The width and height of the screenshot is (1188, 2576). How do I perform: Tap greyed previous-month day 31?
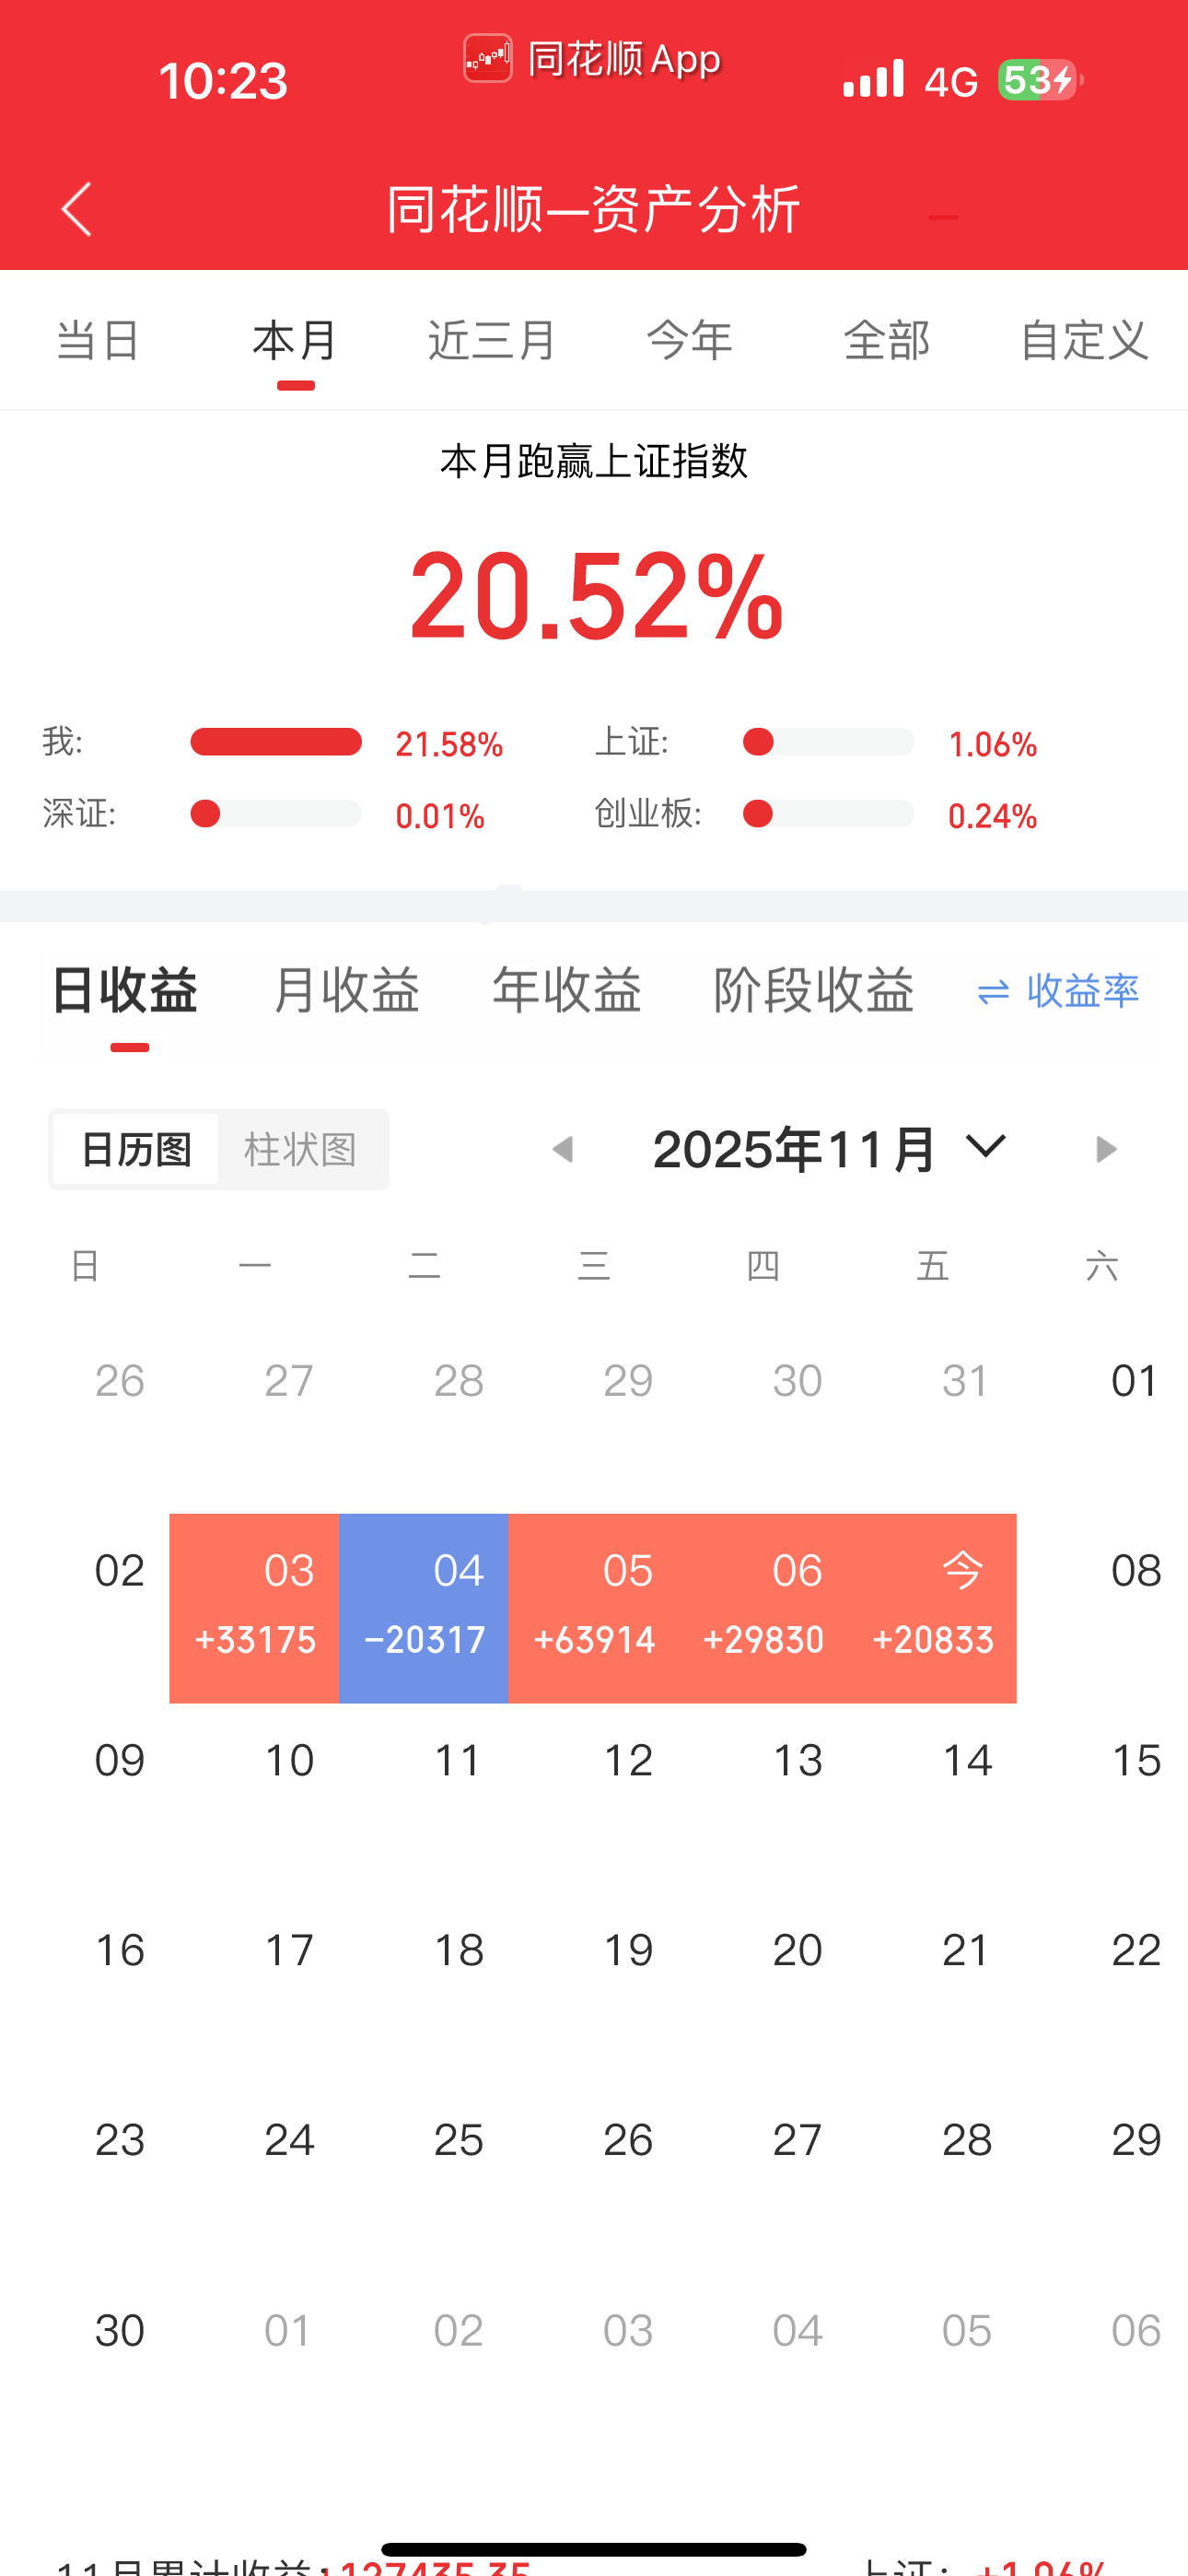(x=966, y=1381)
